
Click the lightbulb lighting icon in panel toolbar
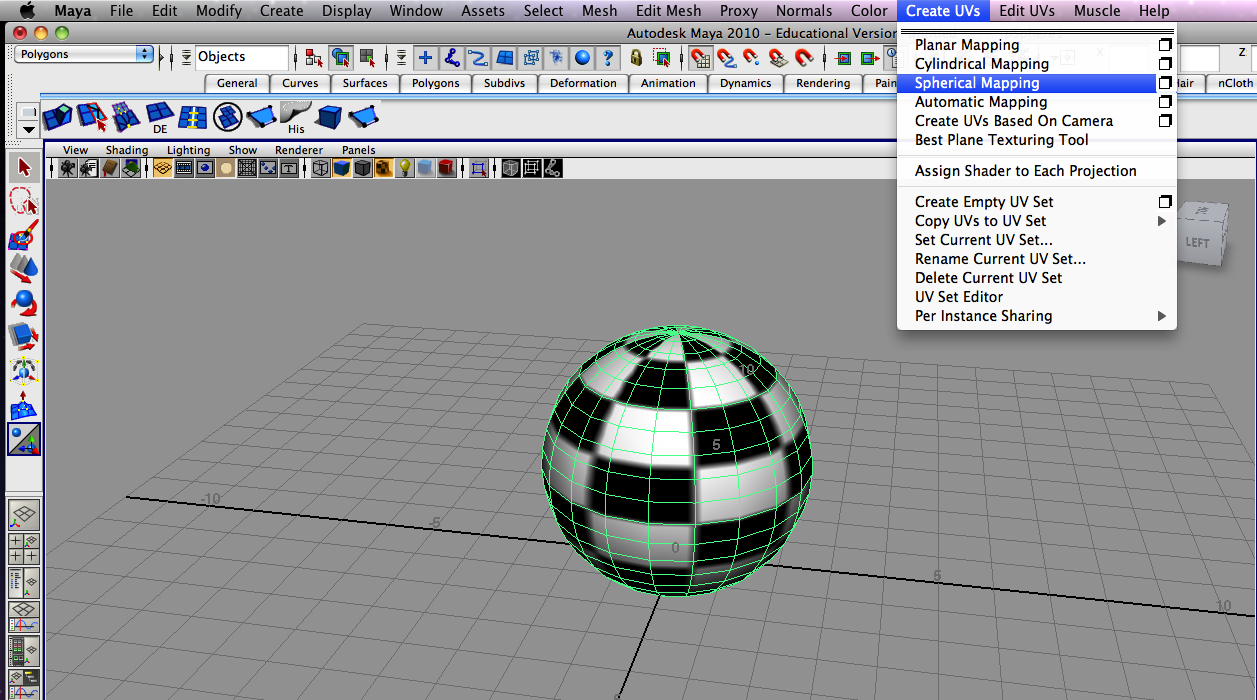click(406, 167)
